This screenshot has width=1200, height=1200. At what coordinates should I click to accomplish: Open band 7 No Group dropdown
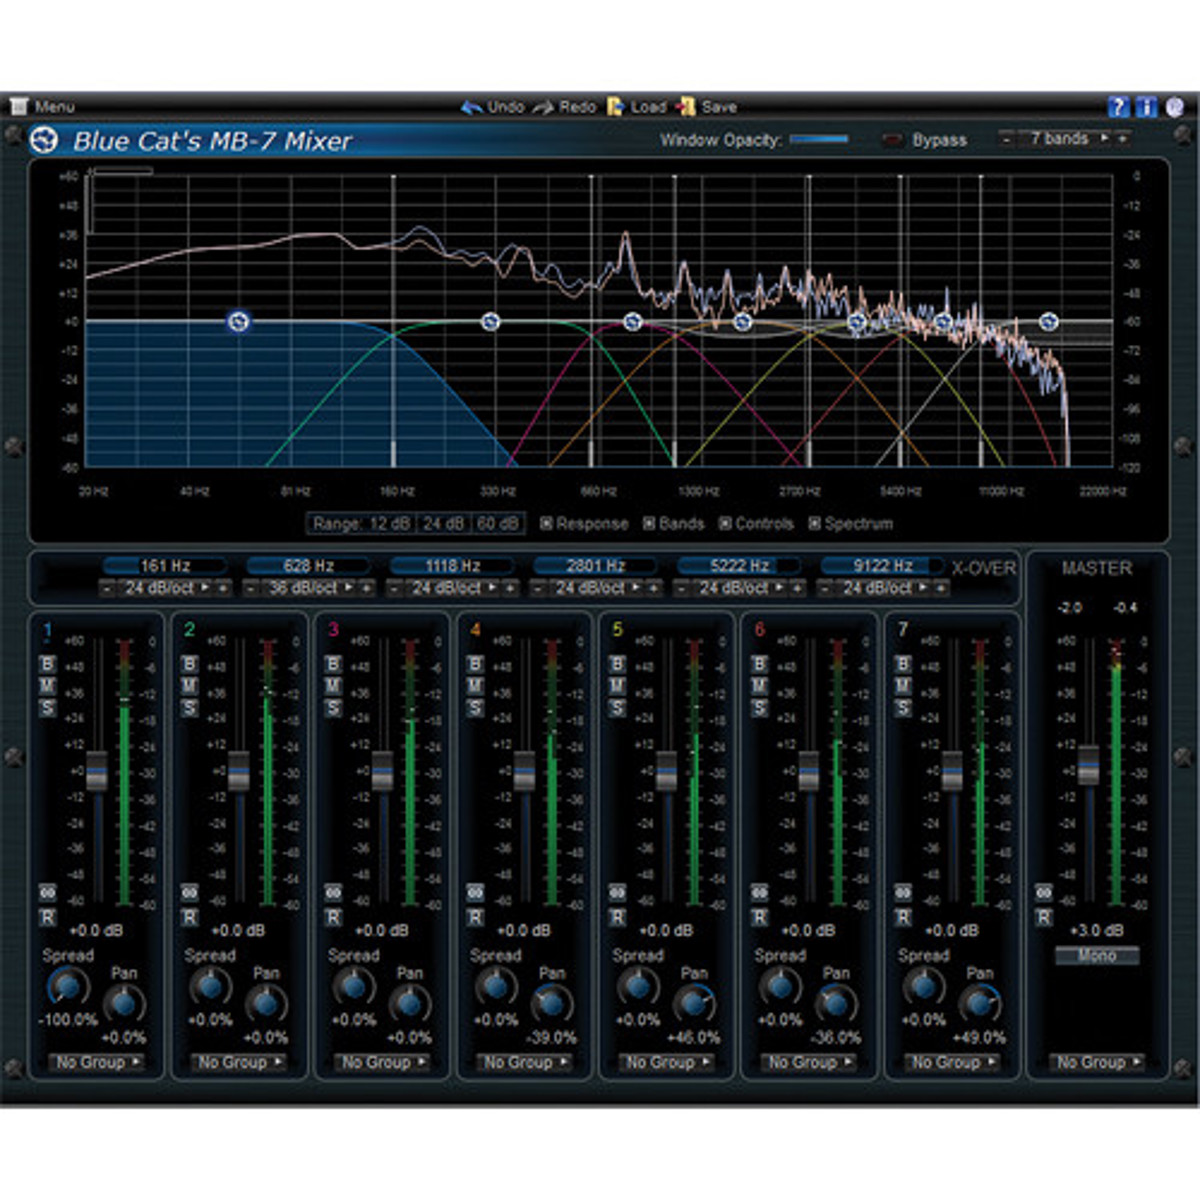point(953,1062)
